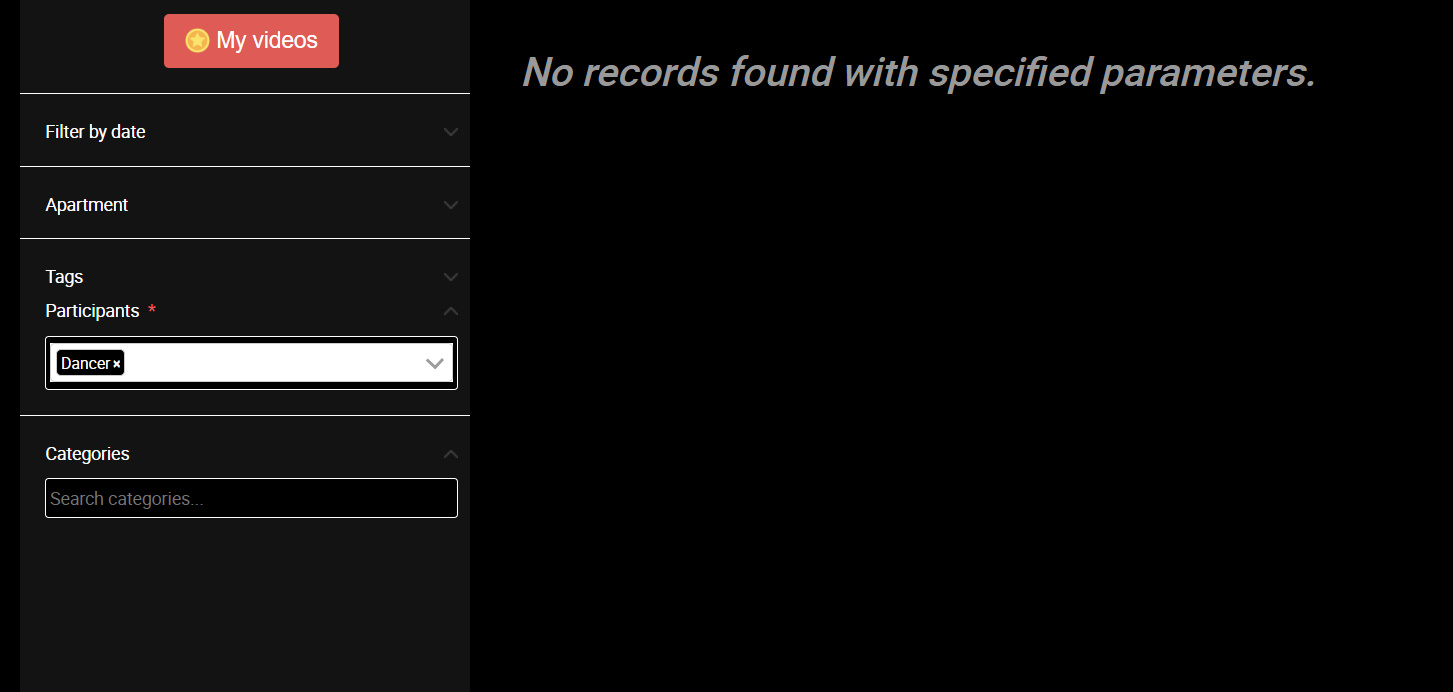Viewport: 1453px width, 692px height.
Task: Open the My videos button
Action: click(251, 41)
